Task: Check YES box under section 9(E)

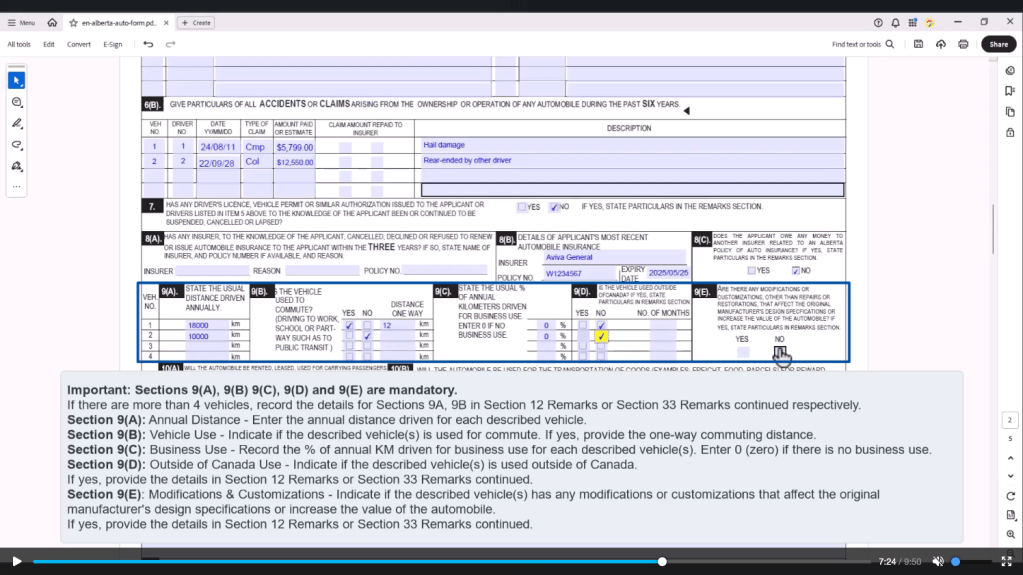Action: (743, 352)
